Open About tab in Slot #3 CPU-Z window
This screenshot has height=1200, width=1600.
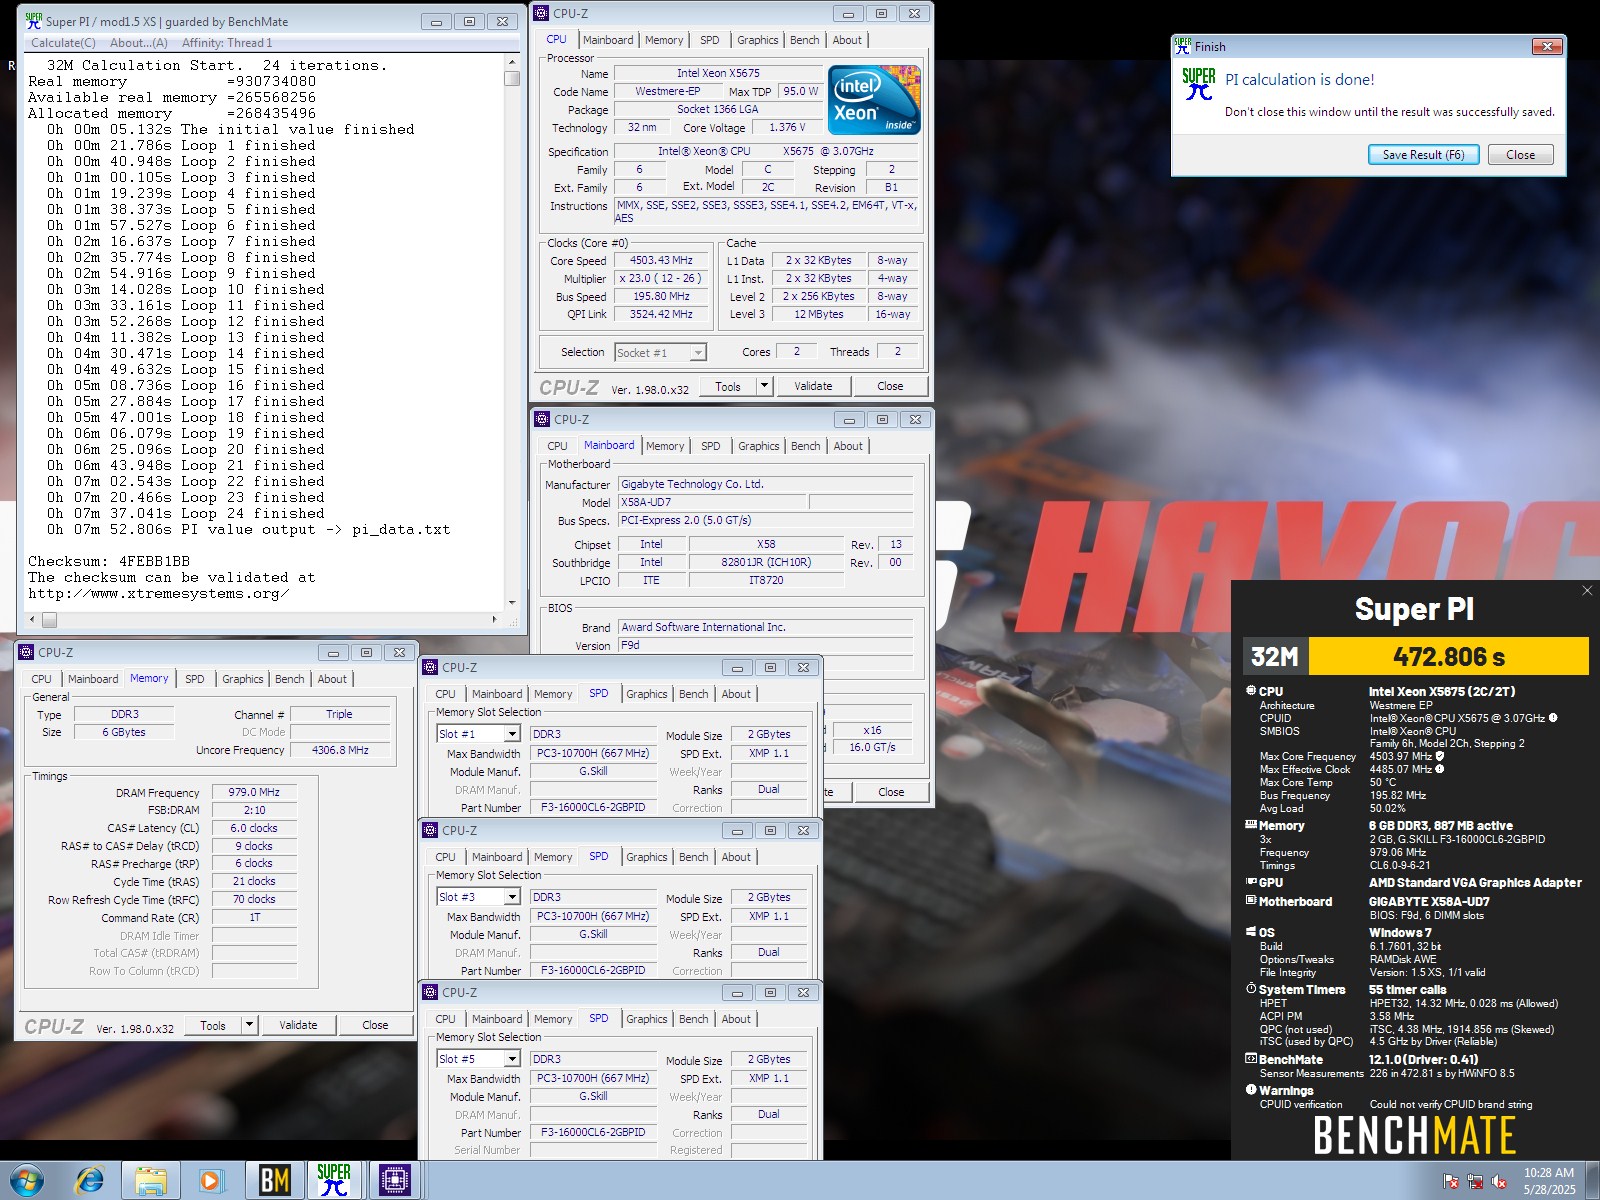click(x=736, y=857)
